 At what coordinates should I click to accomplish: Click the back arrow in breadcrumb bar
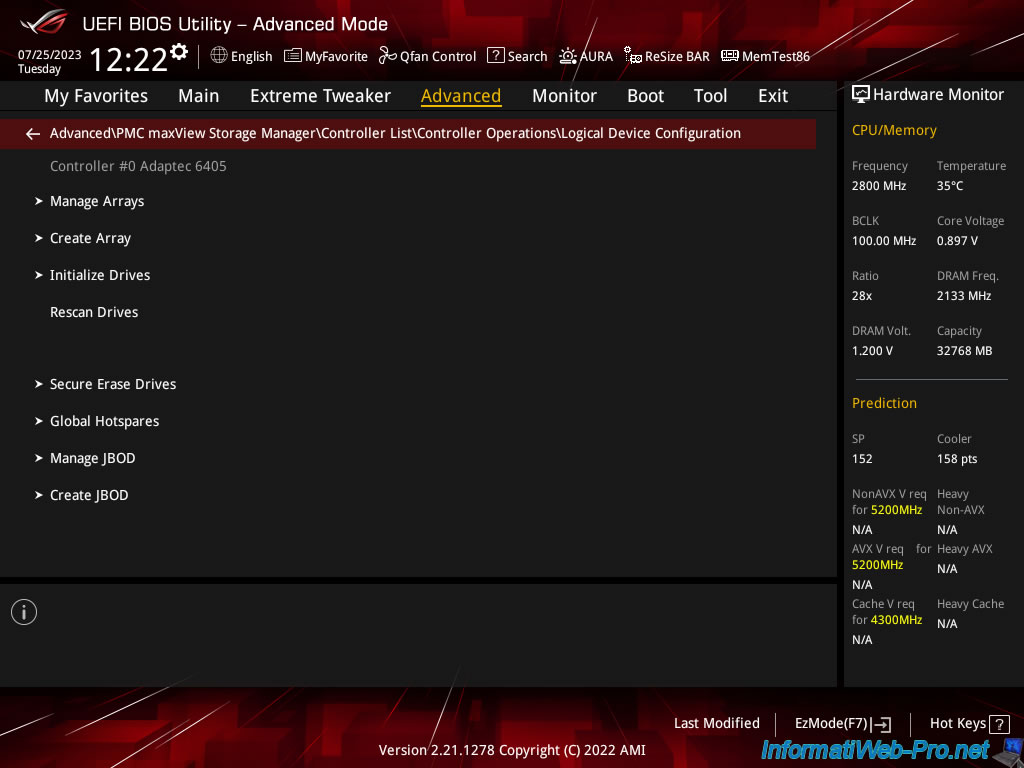pyautogui.click(x=33, y=134)
